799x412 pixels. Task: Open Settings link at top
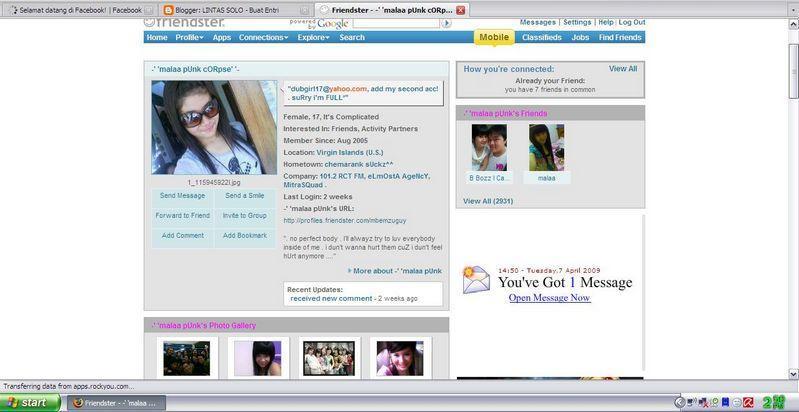[577, 22]
